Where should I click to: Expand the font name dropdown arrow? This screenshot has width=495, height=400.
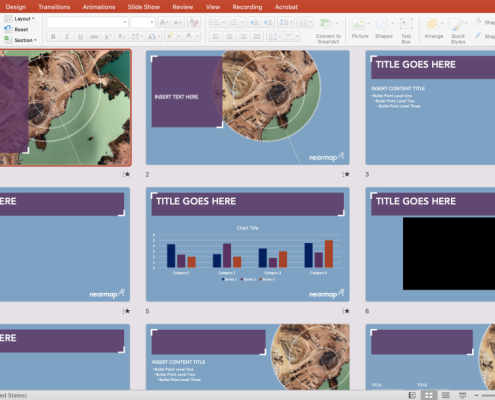point(125,22)
